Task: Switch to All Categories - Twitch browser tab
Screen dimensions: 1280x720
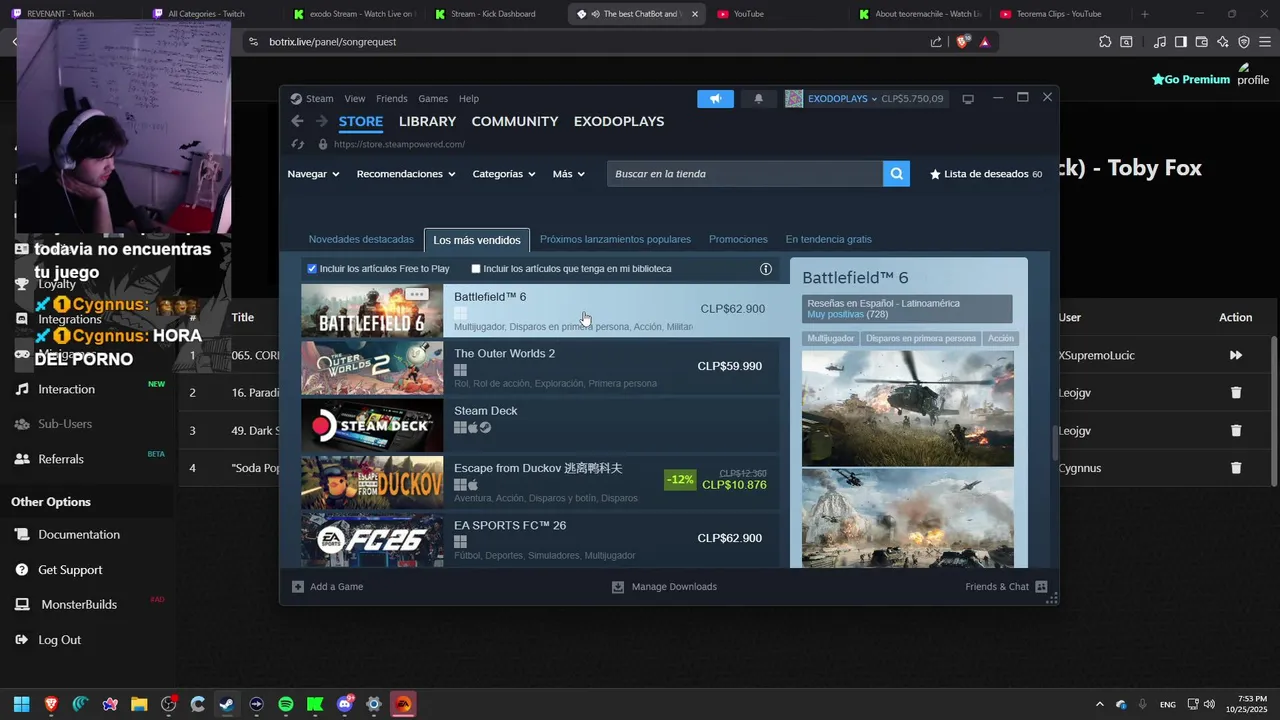Action: tap(206, 14)
